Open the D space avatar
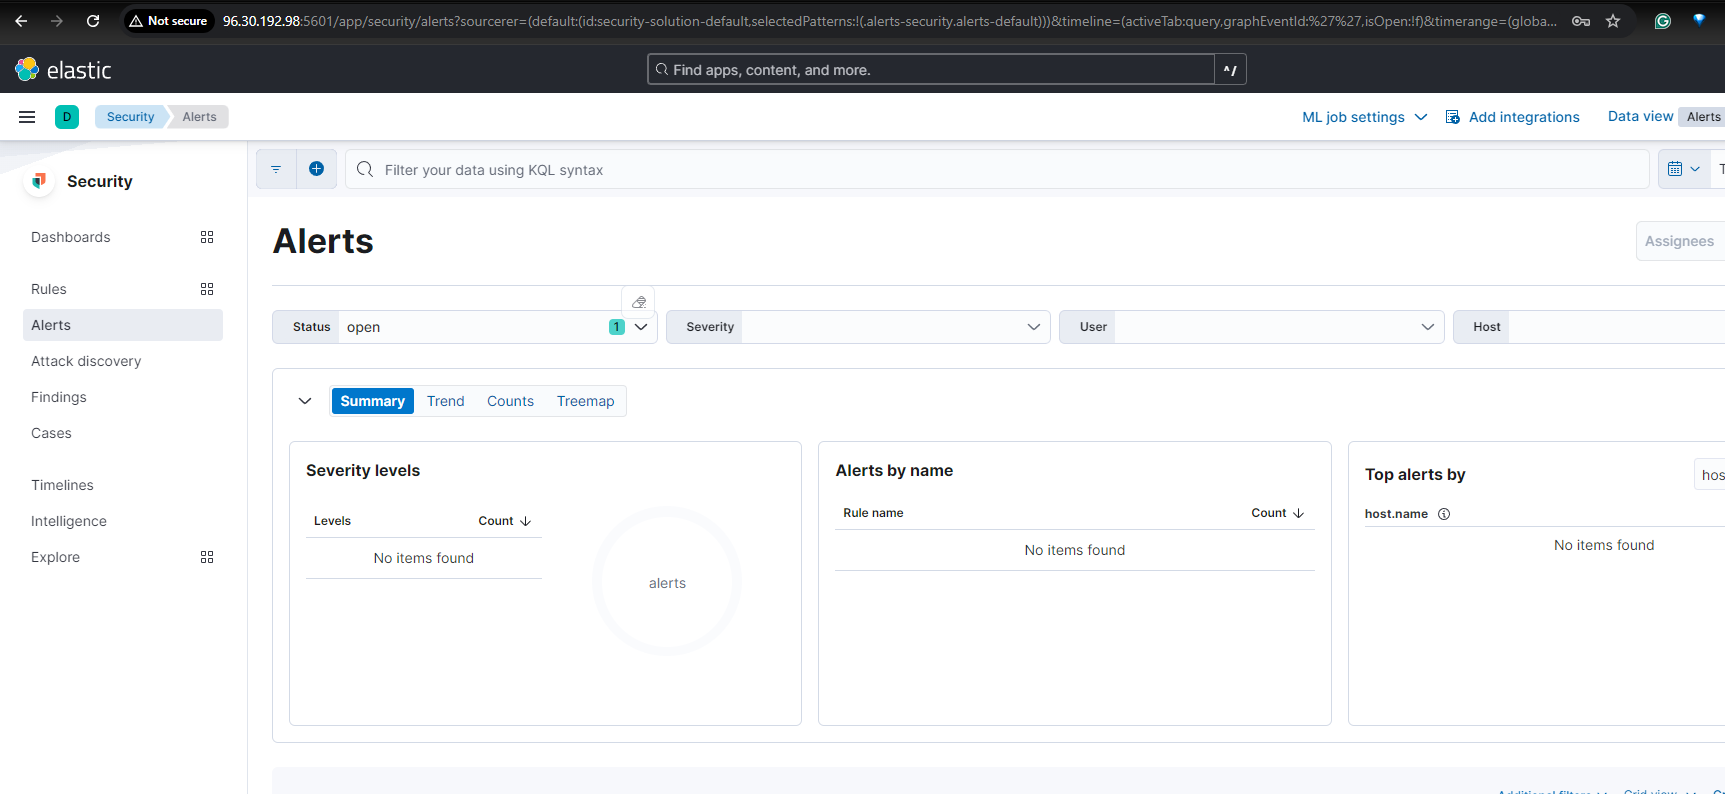 [x=67, y=117]
